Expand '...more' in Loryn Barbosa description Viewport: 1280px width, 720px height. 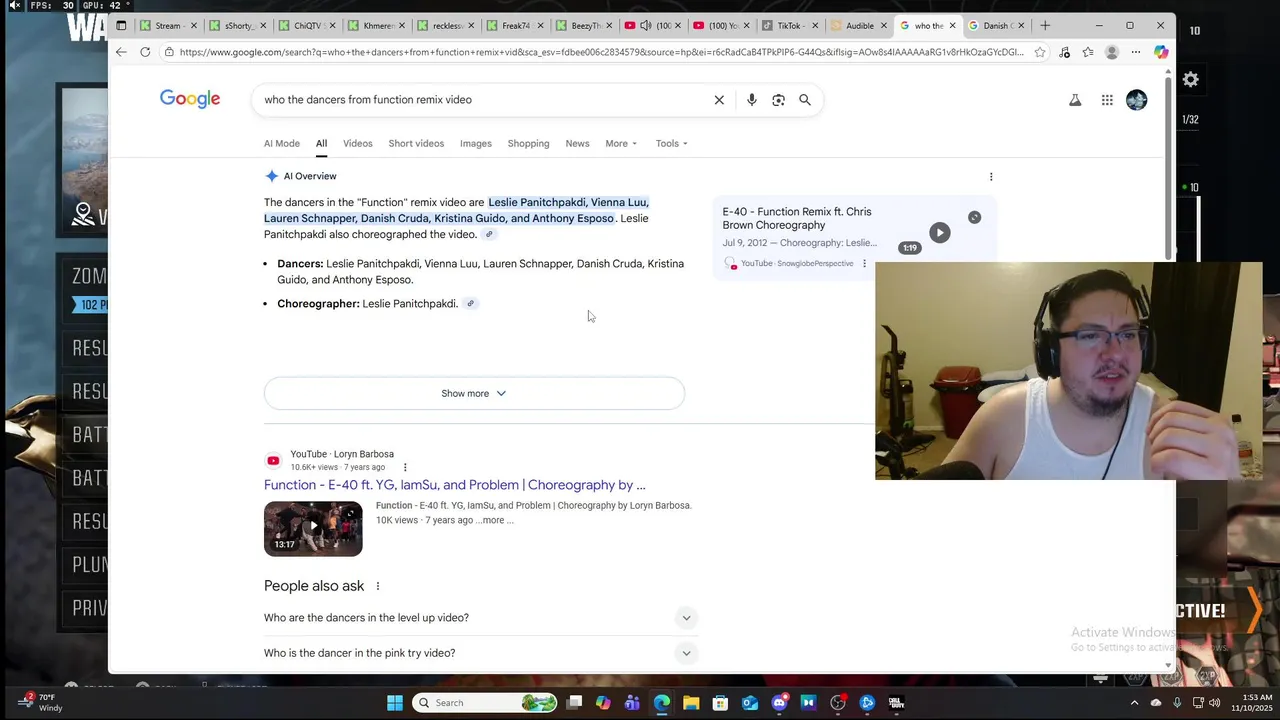(494, 521)
